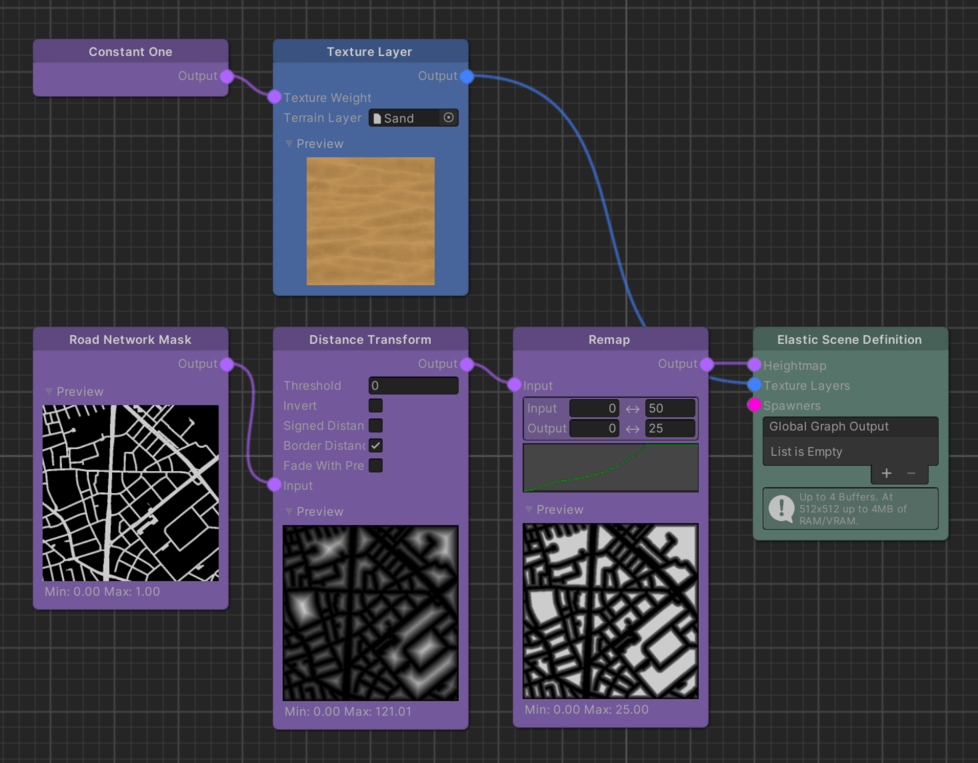Click the Remap node Output port

click(x=707, y=364)
